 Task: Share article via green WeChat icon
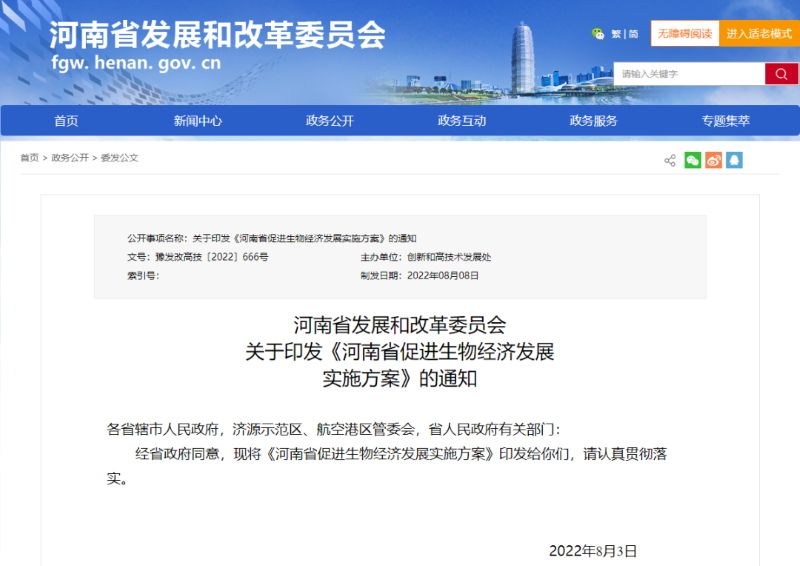click(x=692, y=160)
